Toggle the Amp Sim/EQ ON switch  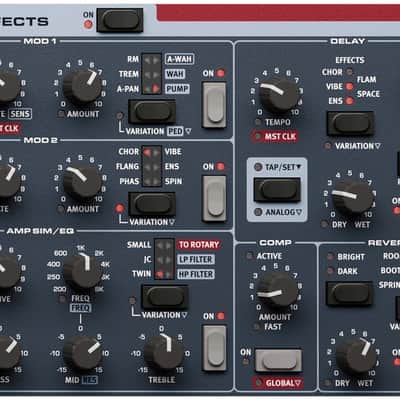click(x=215, y=348)
